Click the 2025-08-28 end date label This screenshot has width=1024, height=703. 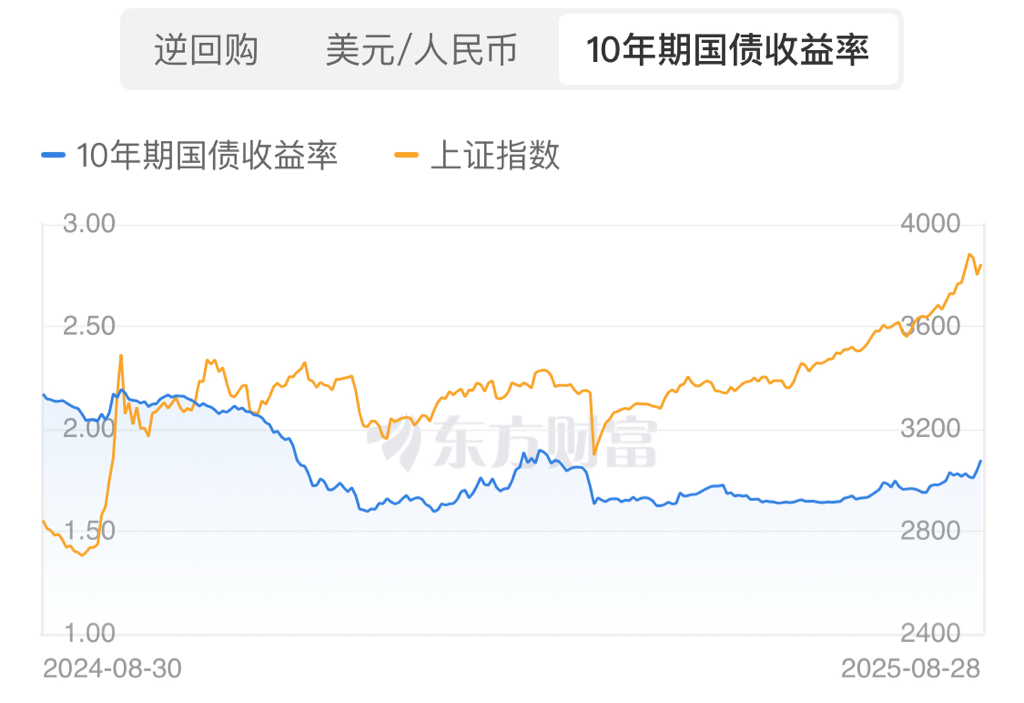coord(911,668)
